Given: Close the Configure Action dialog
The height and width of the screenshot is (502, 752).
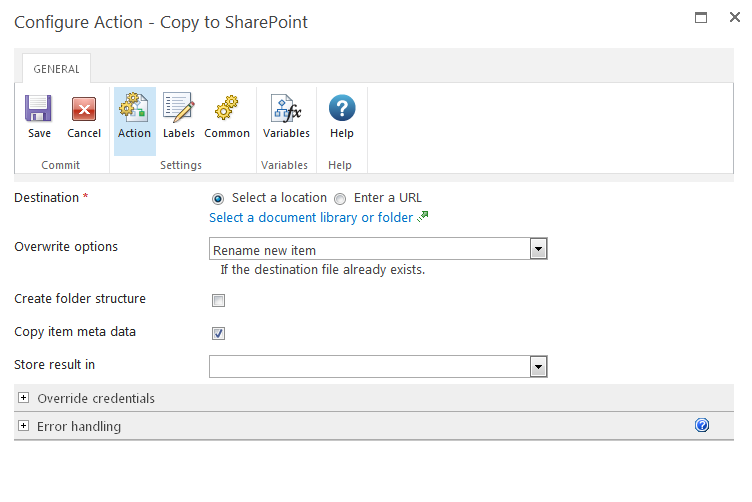Looking at the screenshot, I should [x=734, y=17].
